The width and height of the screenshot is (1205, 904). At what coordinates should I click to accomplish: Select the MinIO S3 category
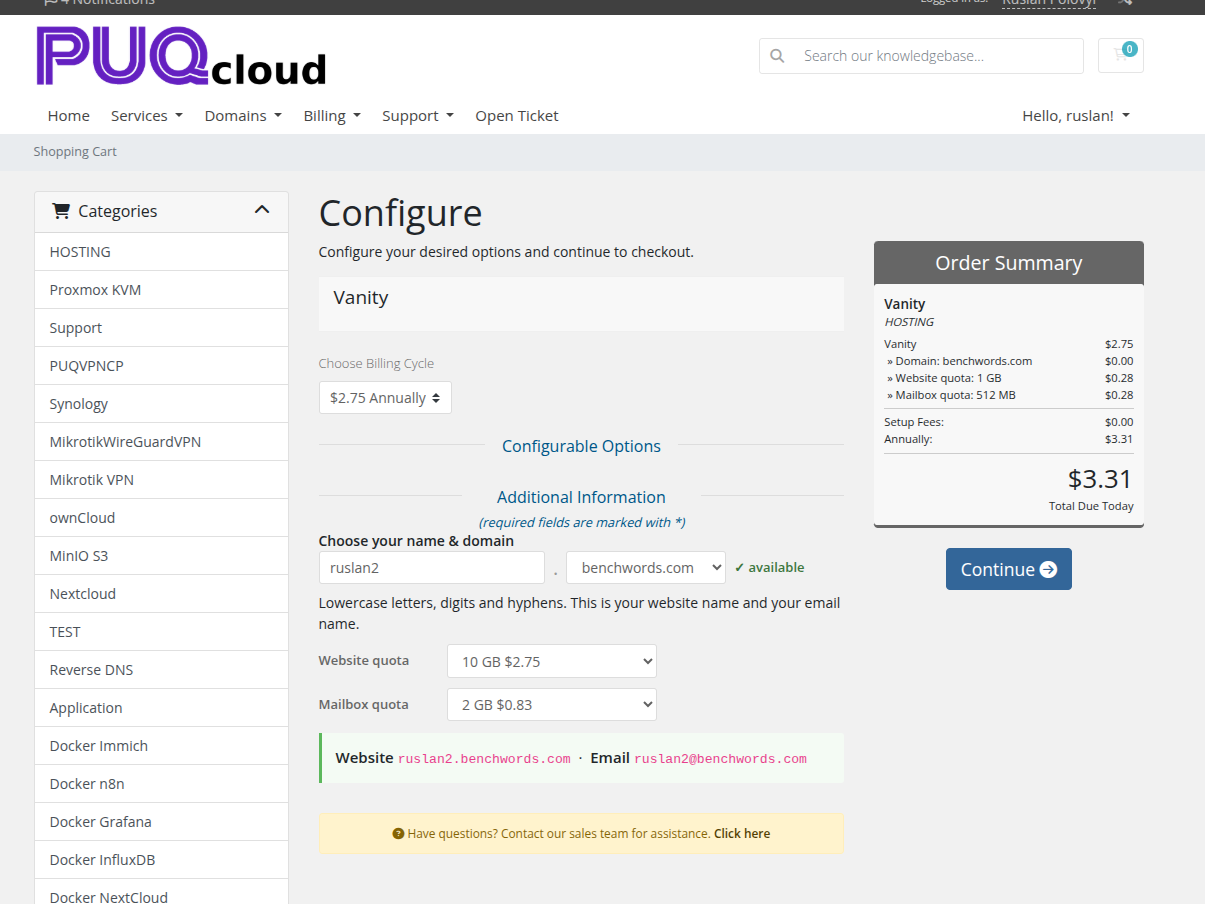click(x=161, y=556)
